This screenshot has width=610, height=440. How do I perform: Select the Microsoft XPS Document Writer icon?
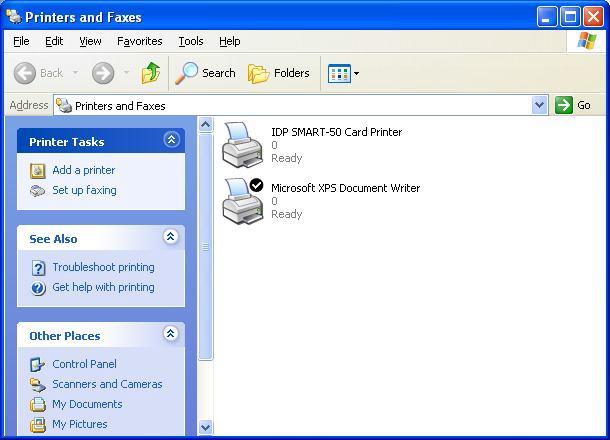pyautogui.click(x=242, y=201)
